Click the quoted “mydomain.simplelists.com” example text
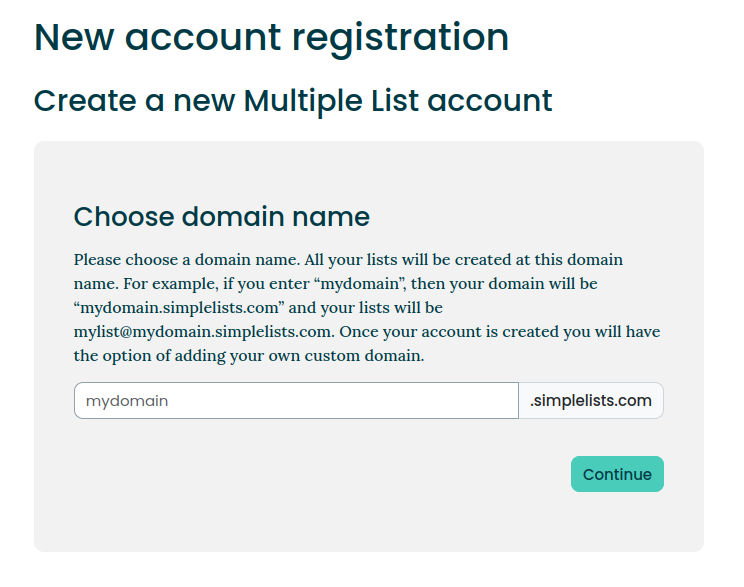This screenshot has width=744, height=587. [174, 308]
